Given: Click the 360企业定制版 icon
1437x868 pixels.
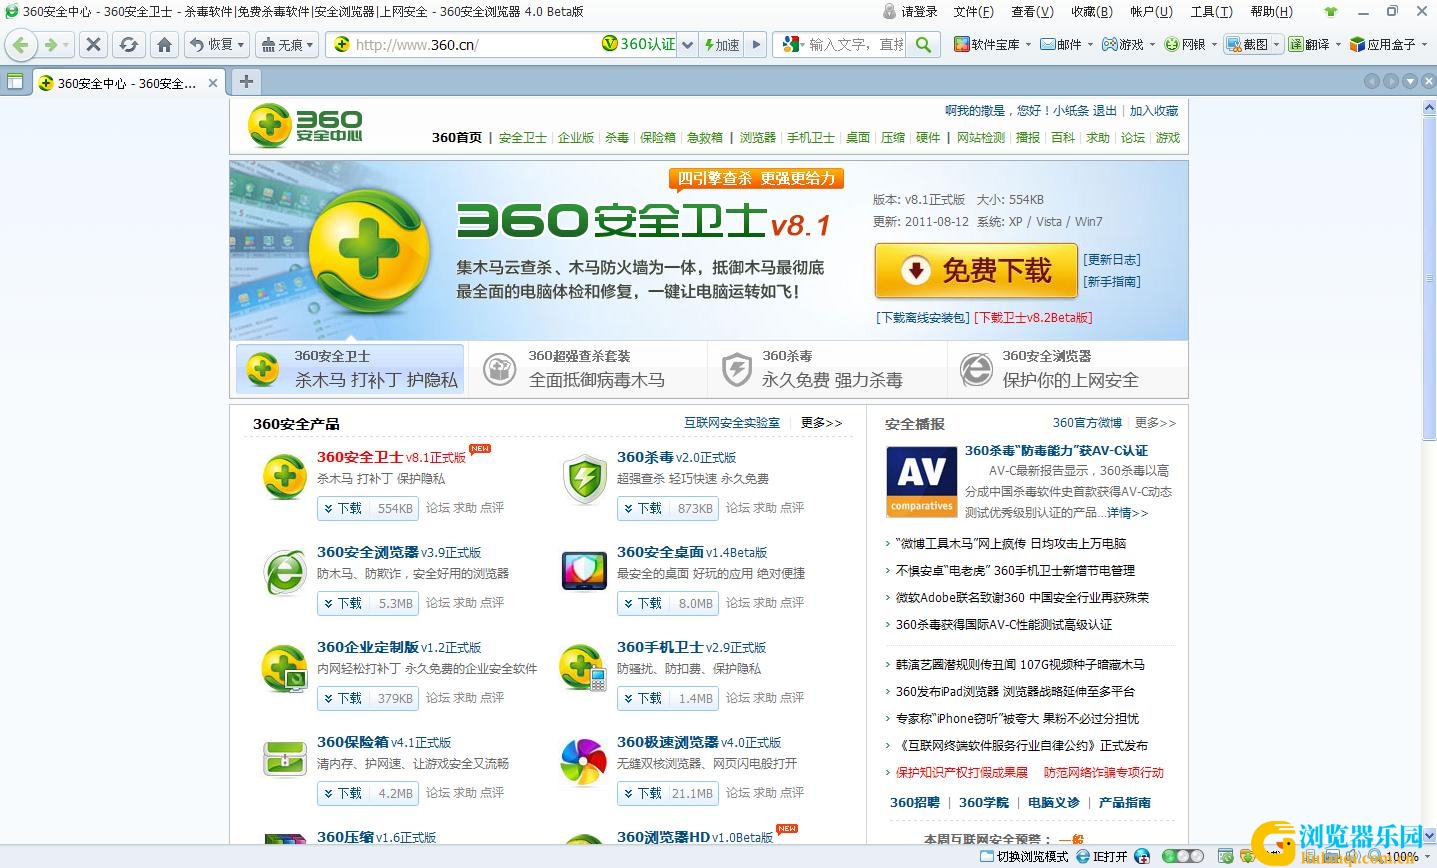Looking at the screenshot, I should tap(285, 669).
